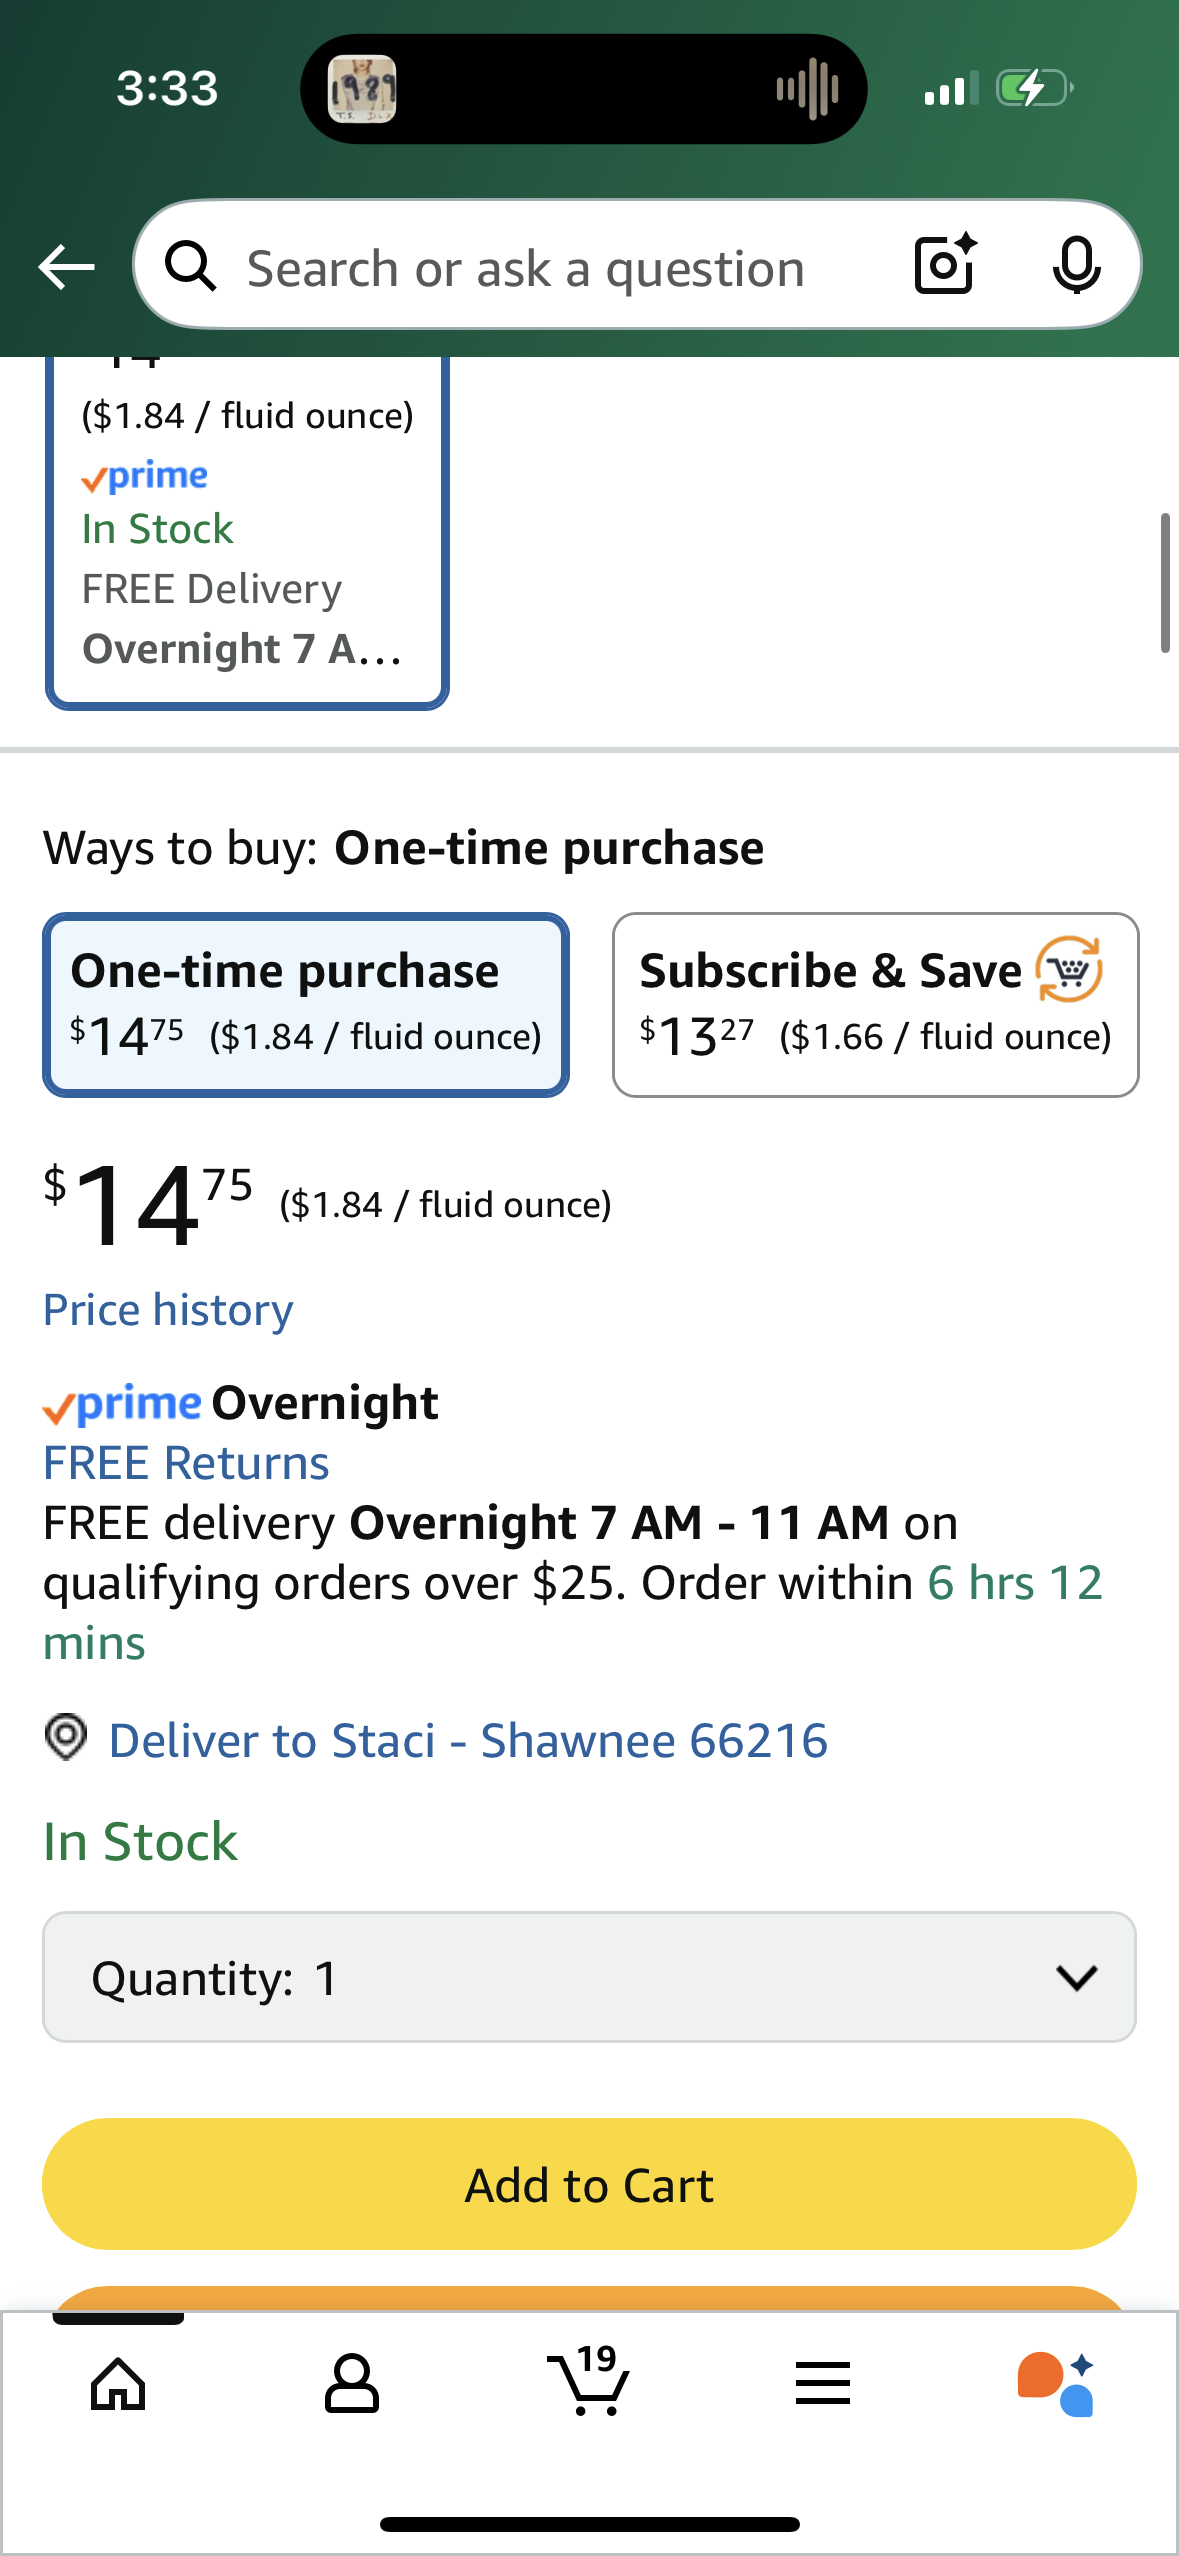Tap the 1989 album now-playing thumbnail
The image size is (1179, 2556).
[362, 89]
